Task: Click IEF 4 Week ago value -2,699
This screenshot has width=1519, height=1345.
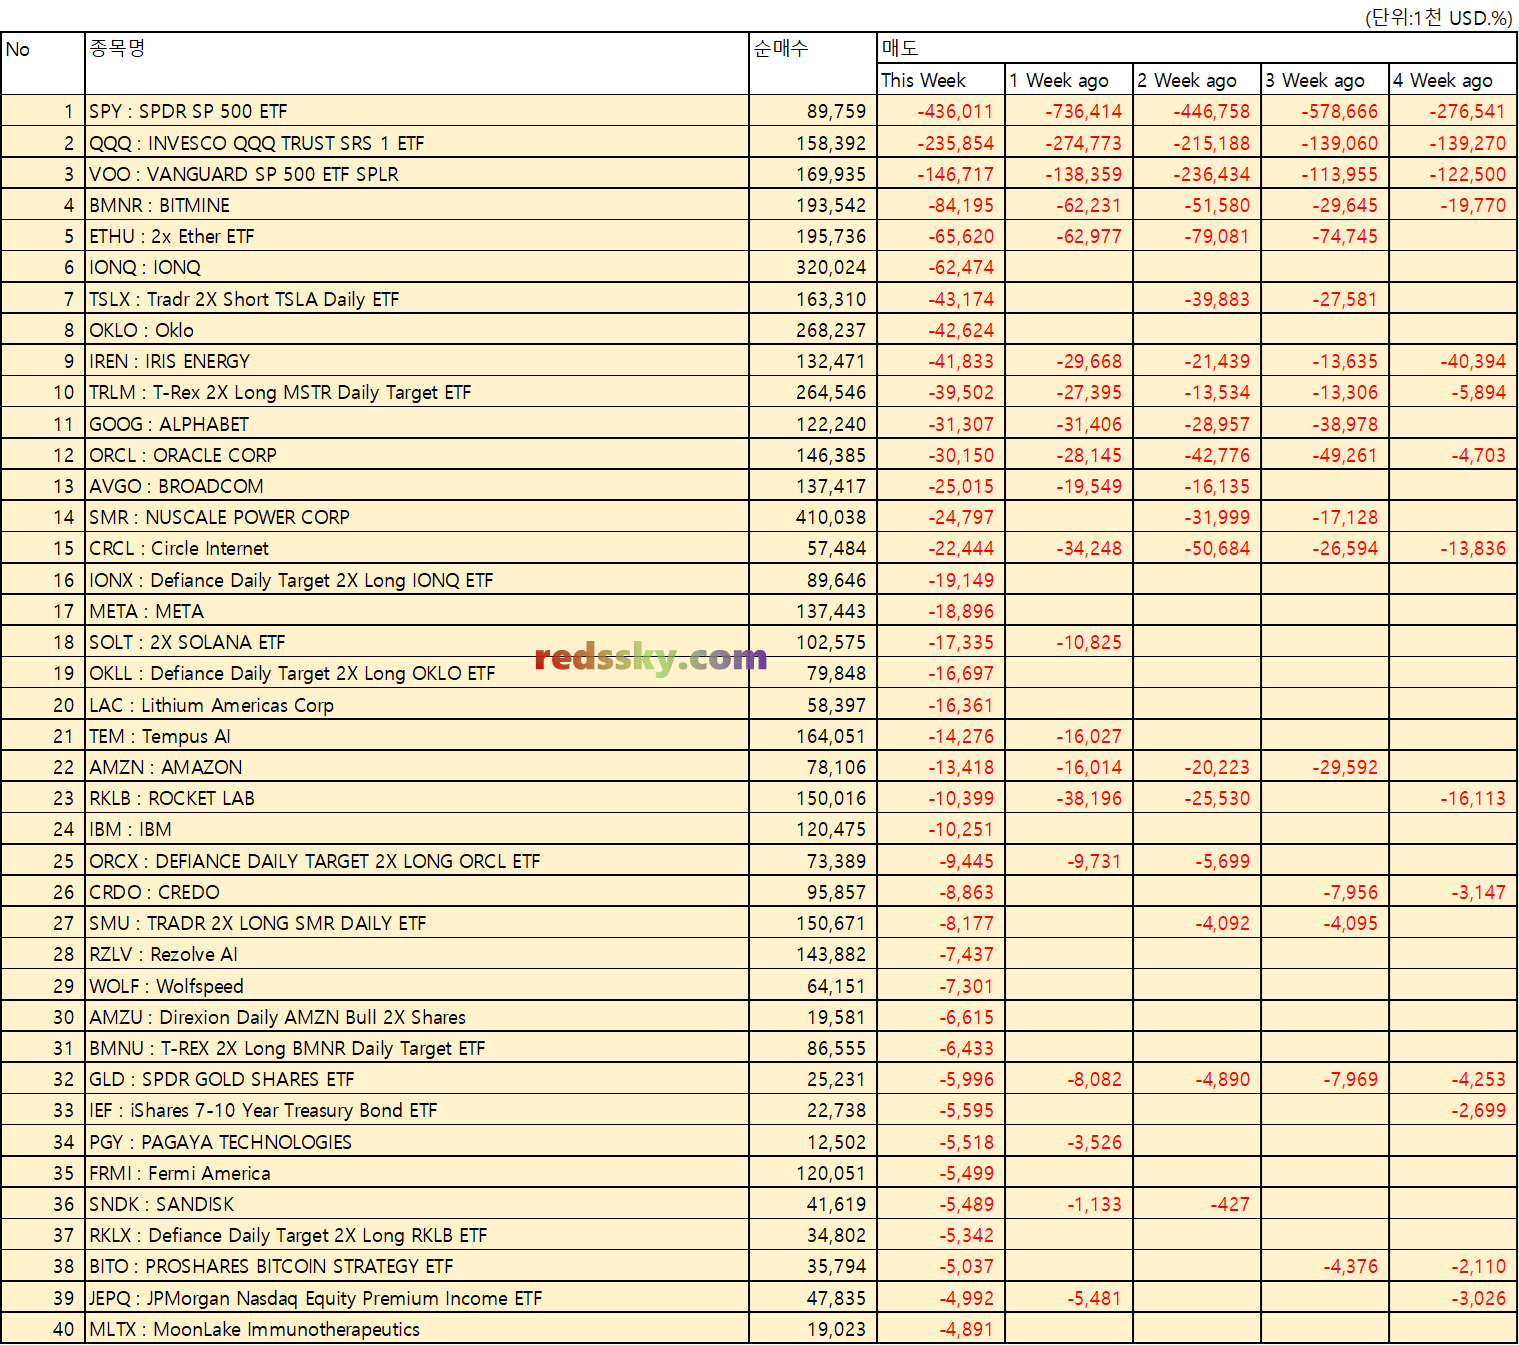Action: pos(1453,1110)
